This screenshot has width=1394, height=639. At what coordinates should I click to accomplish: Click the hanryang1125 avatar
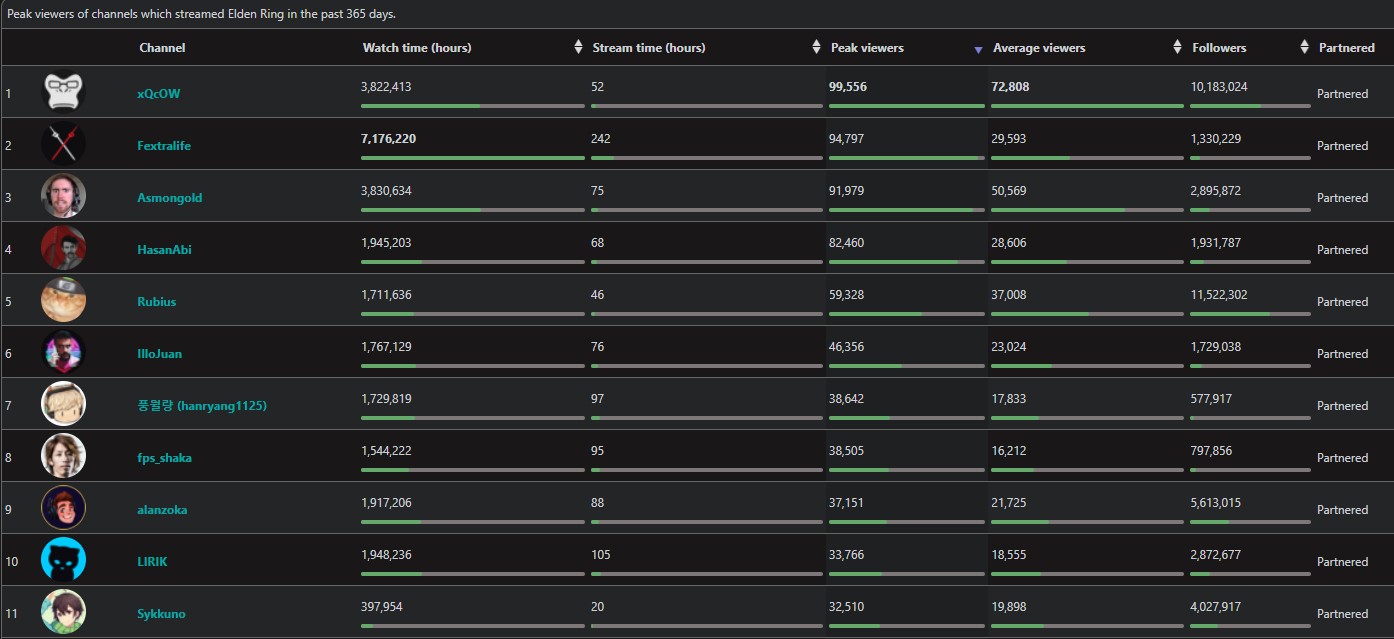pyautogui.click(x=63, y=405)
